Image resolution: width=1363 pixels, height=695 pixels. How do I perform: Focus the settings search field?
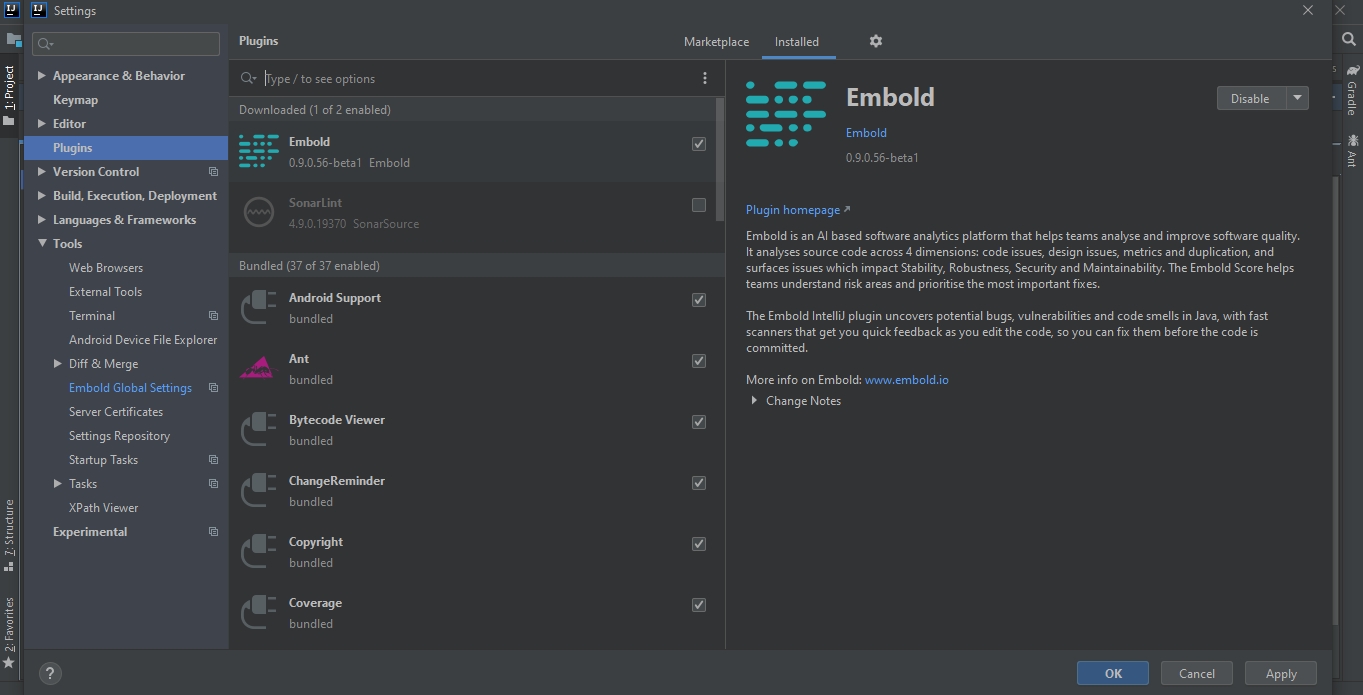coord(126,43)
